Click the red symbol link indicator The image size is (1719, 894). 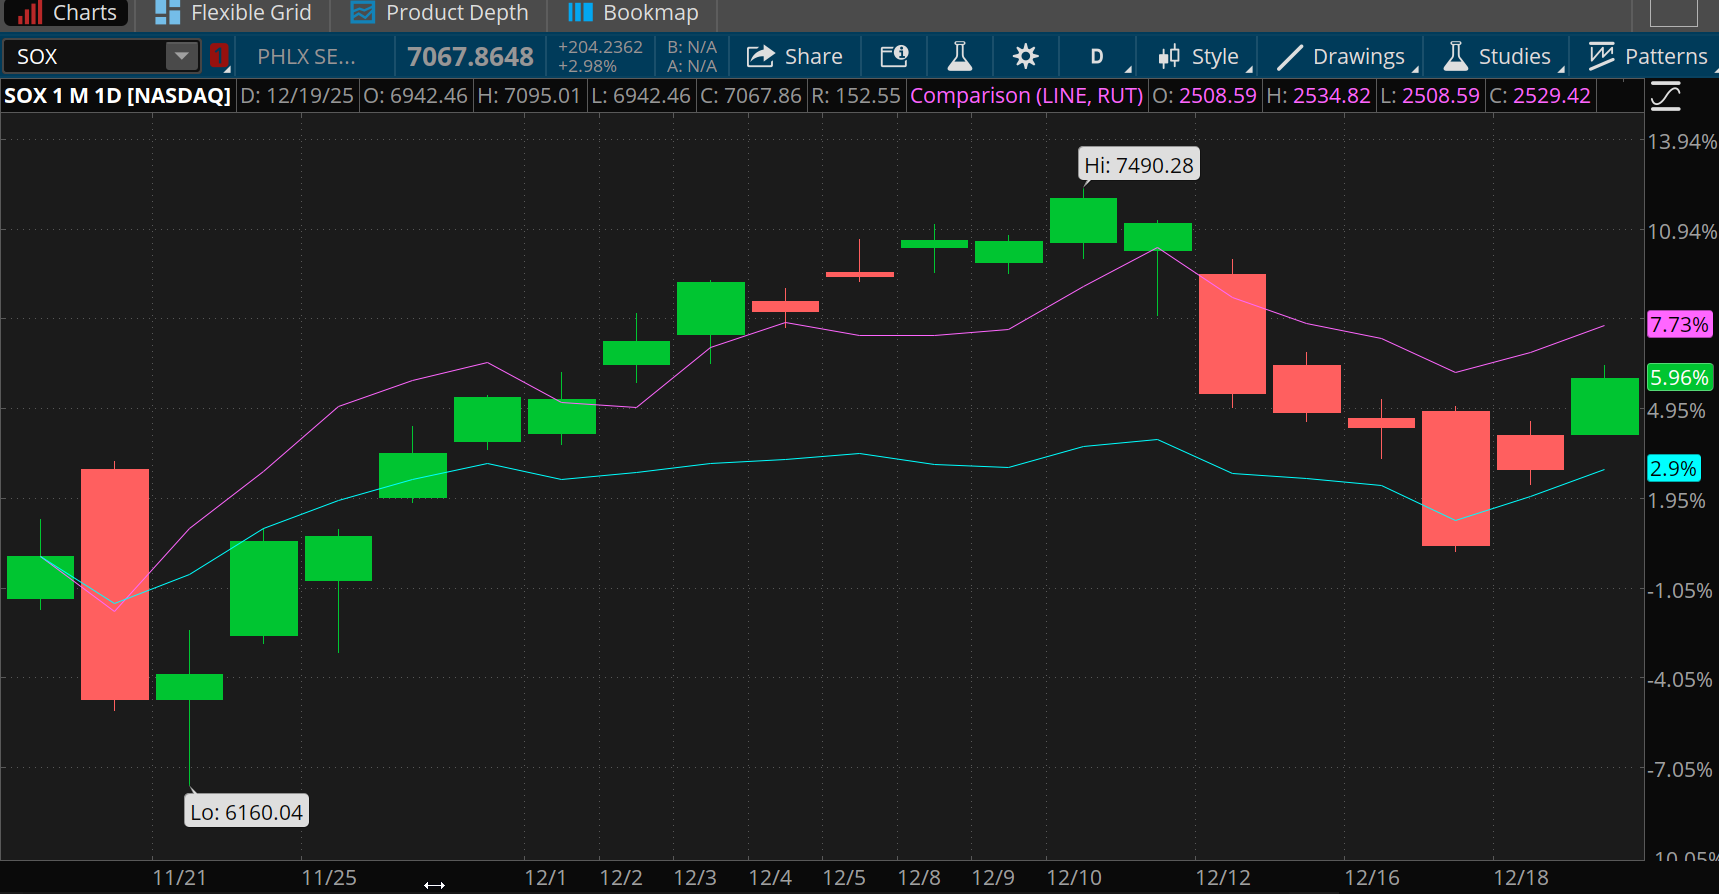click(x=219, y=56)
